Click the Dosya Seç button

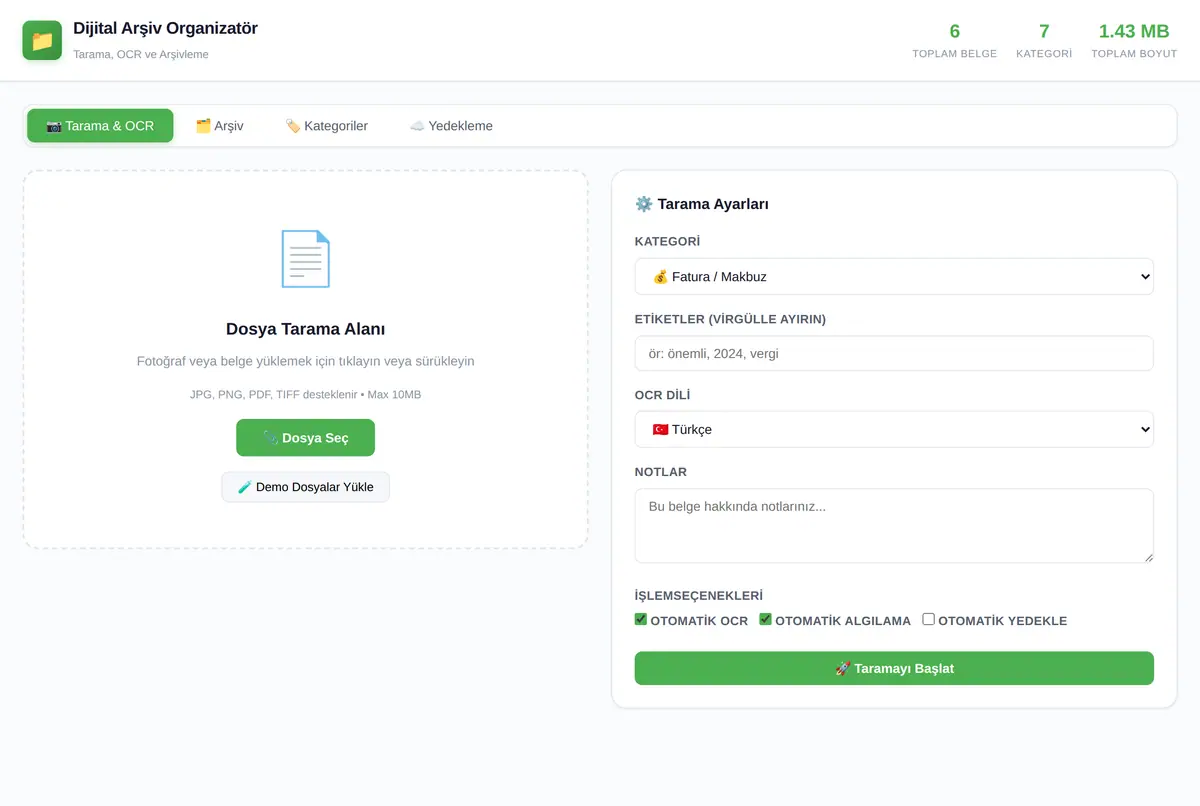(x=305, y=438)
